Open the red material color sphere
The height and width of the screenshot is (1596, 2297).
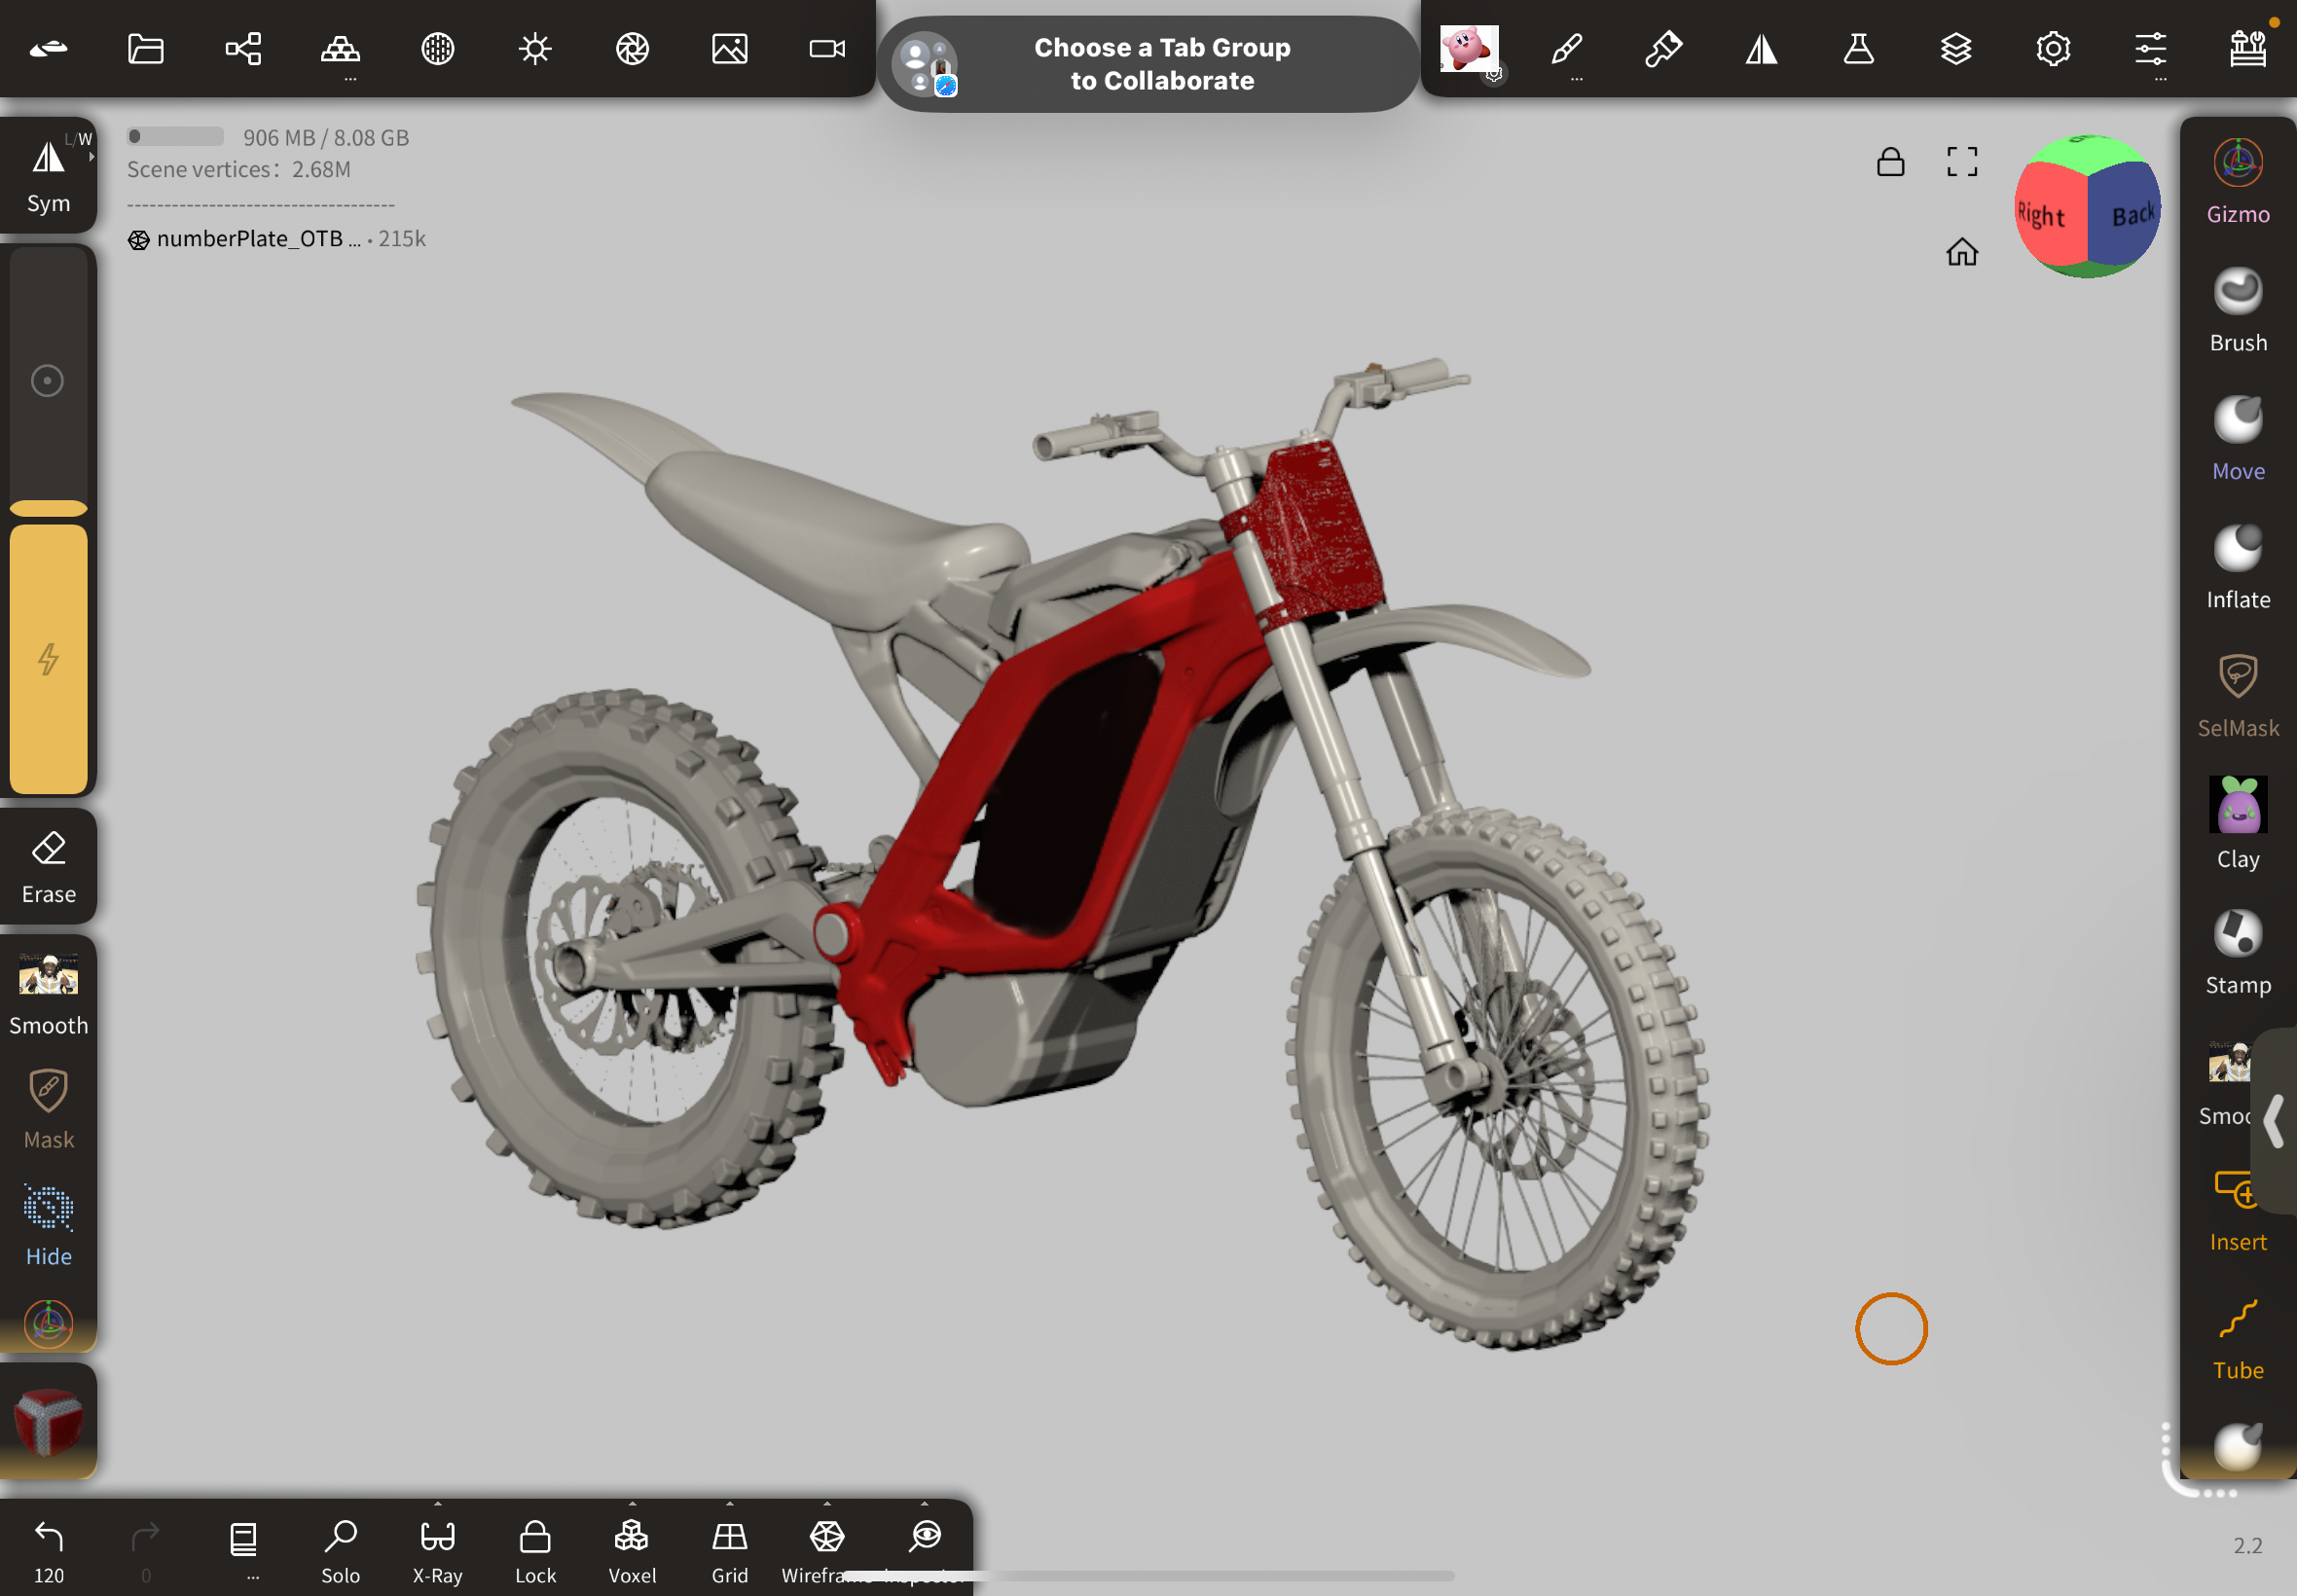pyautogui.click(x=48, y=1420)
